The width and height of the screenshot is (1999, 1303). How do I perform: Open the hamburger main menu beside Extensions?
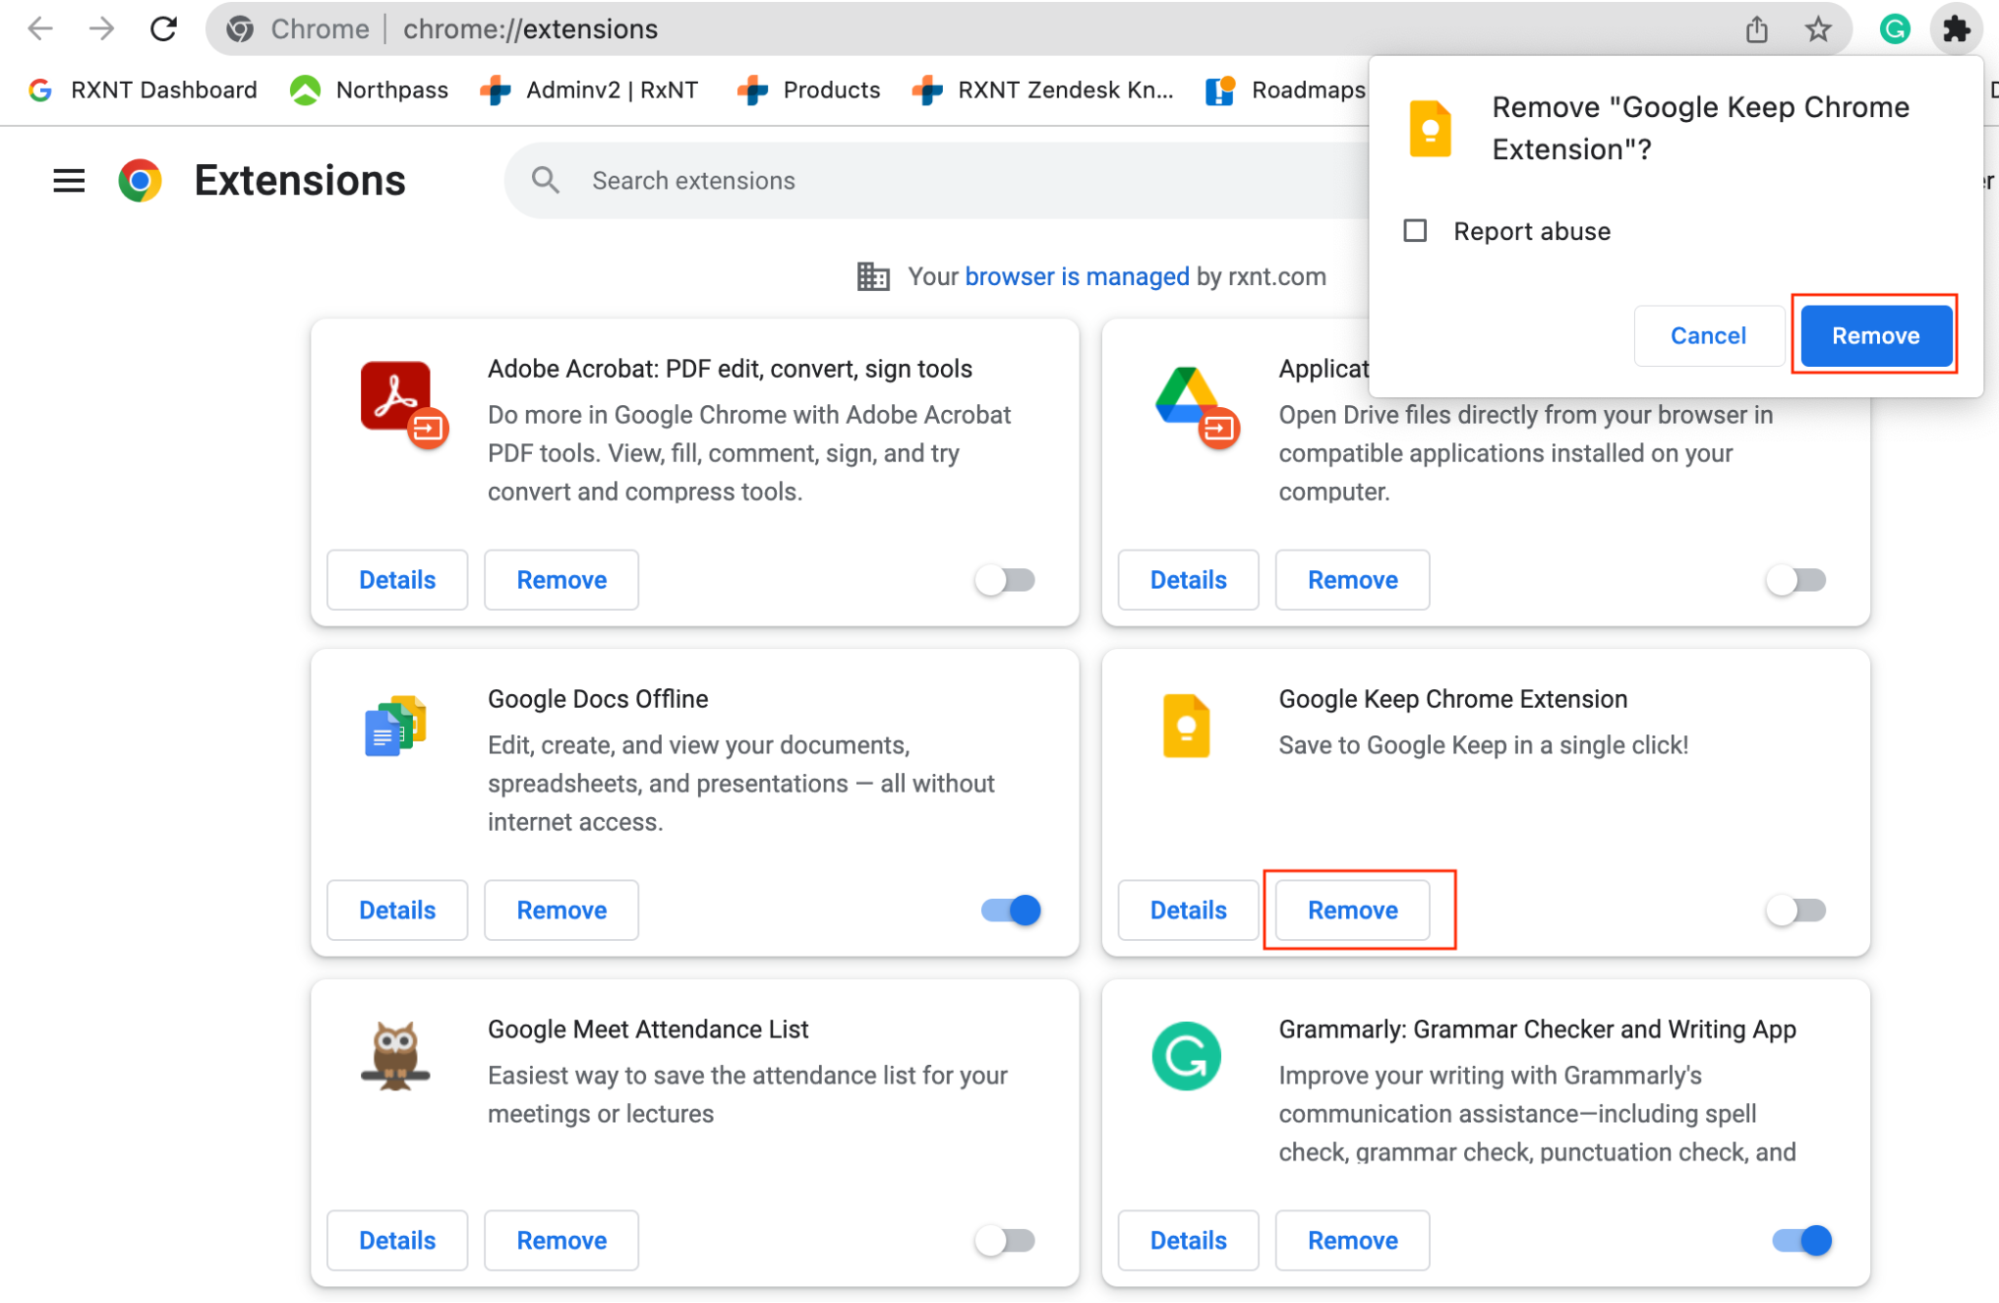pos(69,181)
